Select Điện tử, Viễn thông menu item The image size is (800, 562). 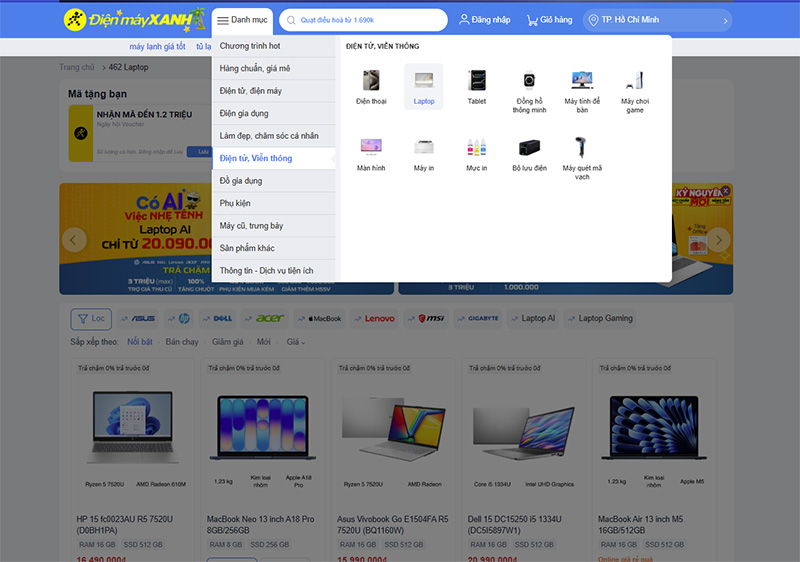click(274, 158)
